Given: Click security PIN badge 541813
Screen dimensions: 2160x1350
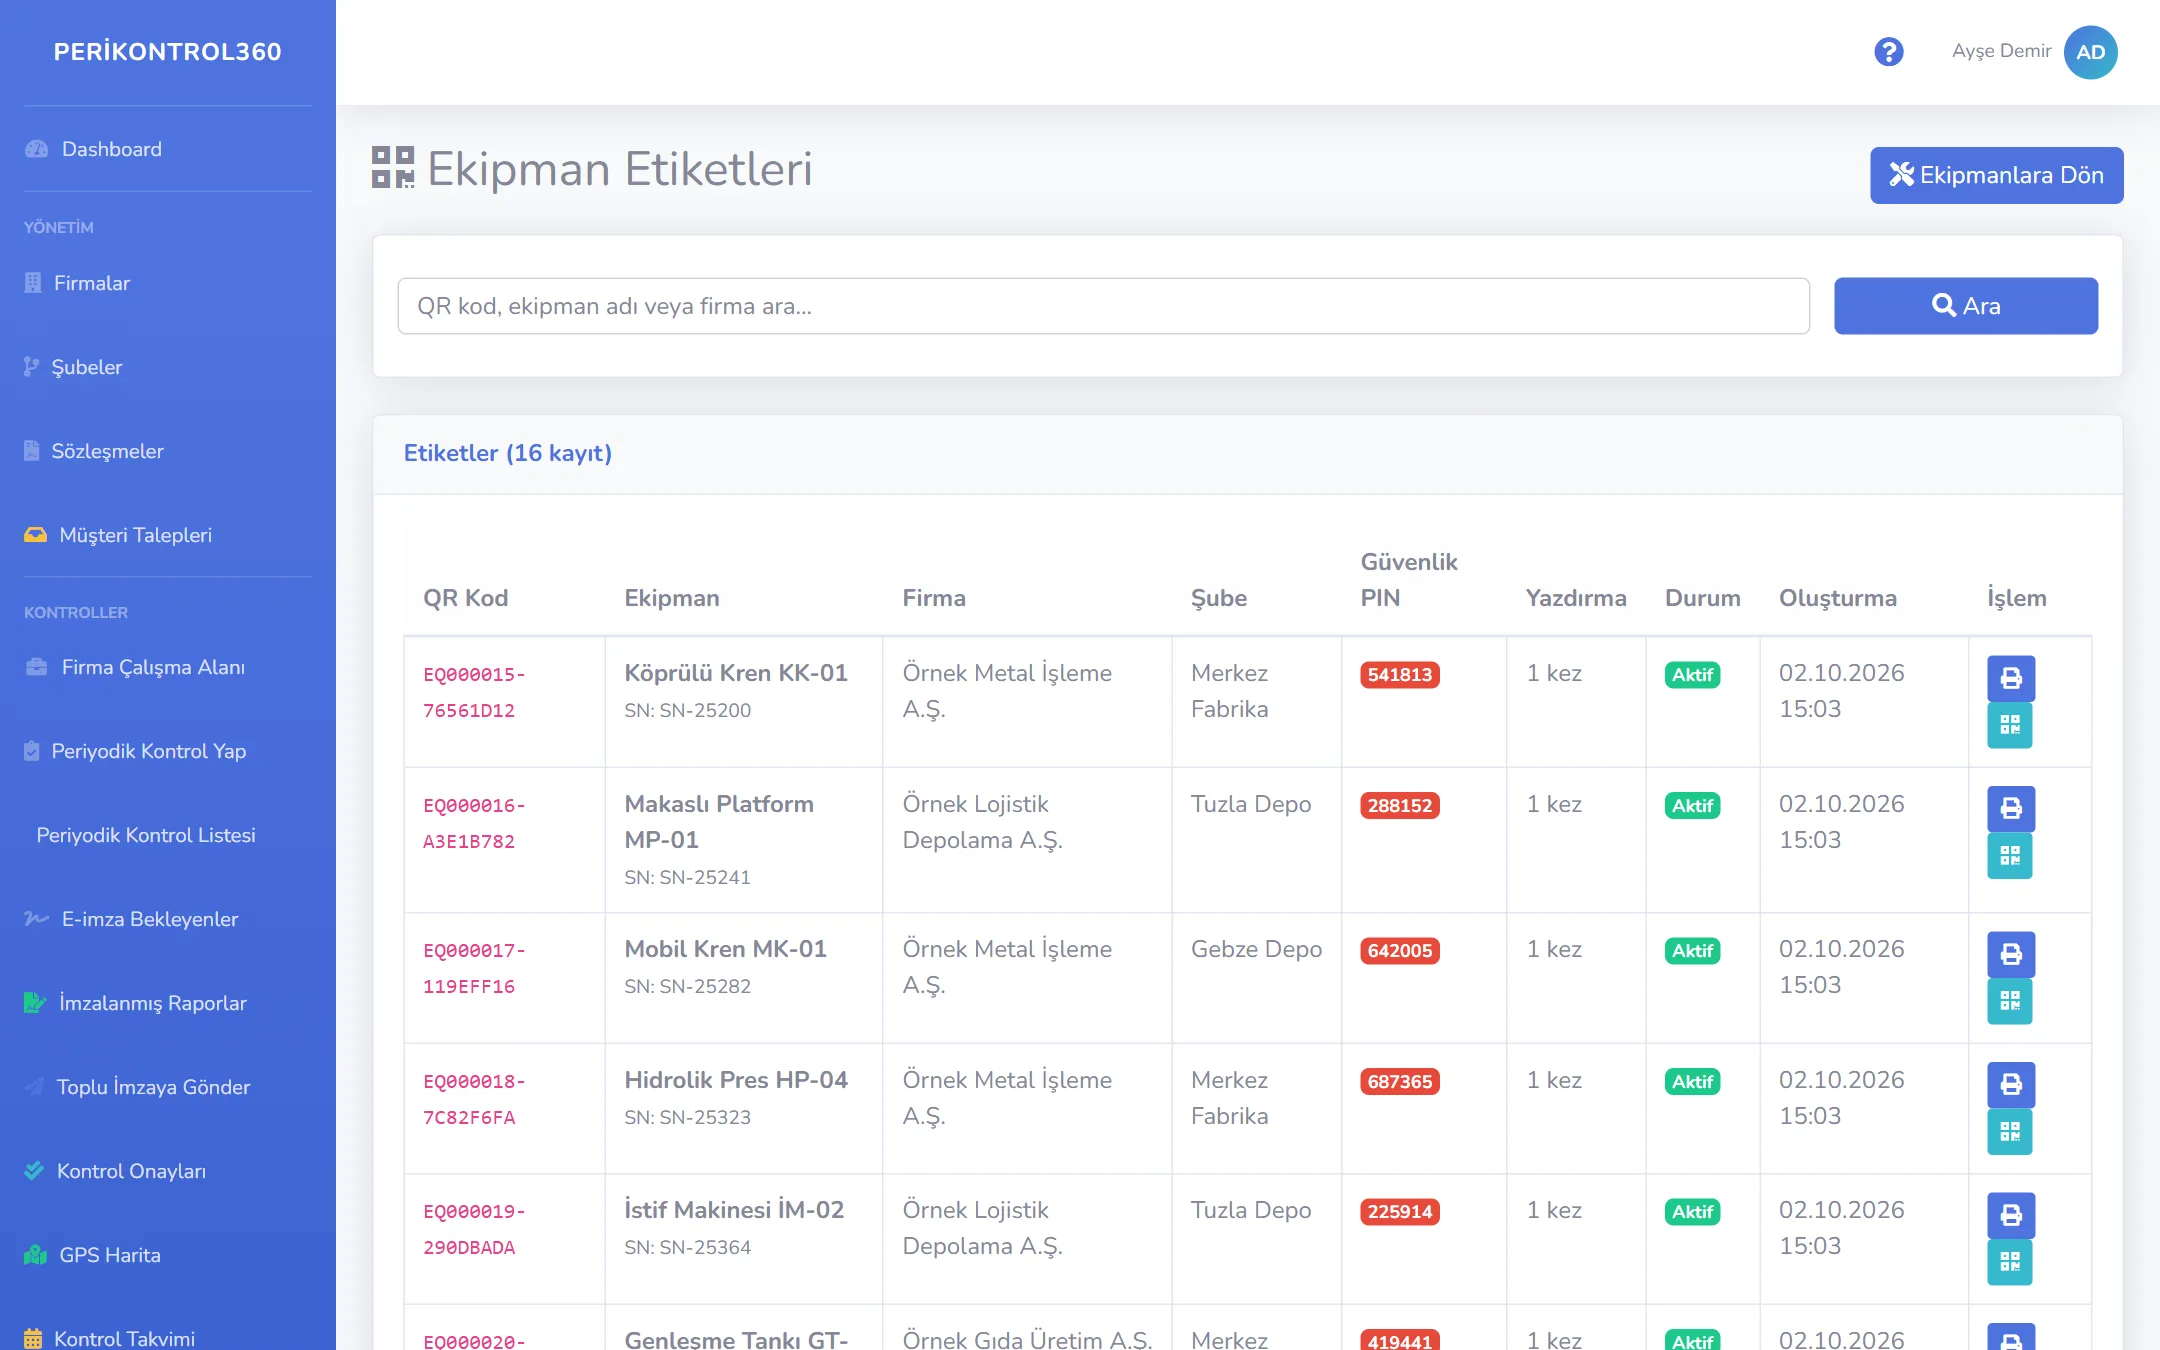Looking at the screenshot, I should point(1399,674).
